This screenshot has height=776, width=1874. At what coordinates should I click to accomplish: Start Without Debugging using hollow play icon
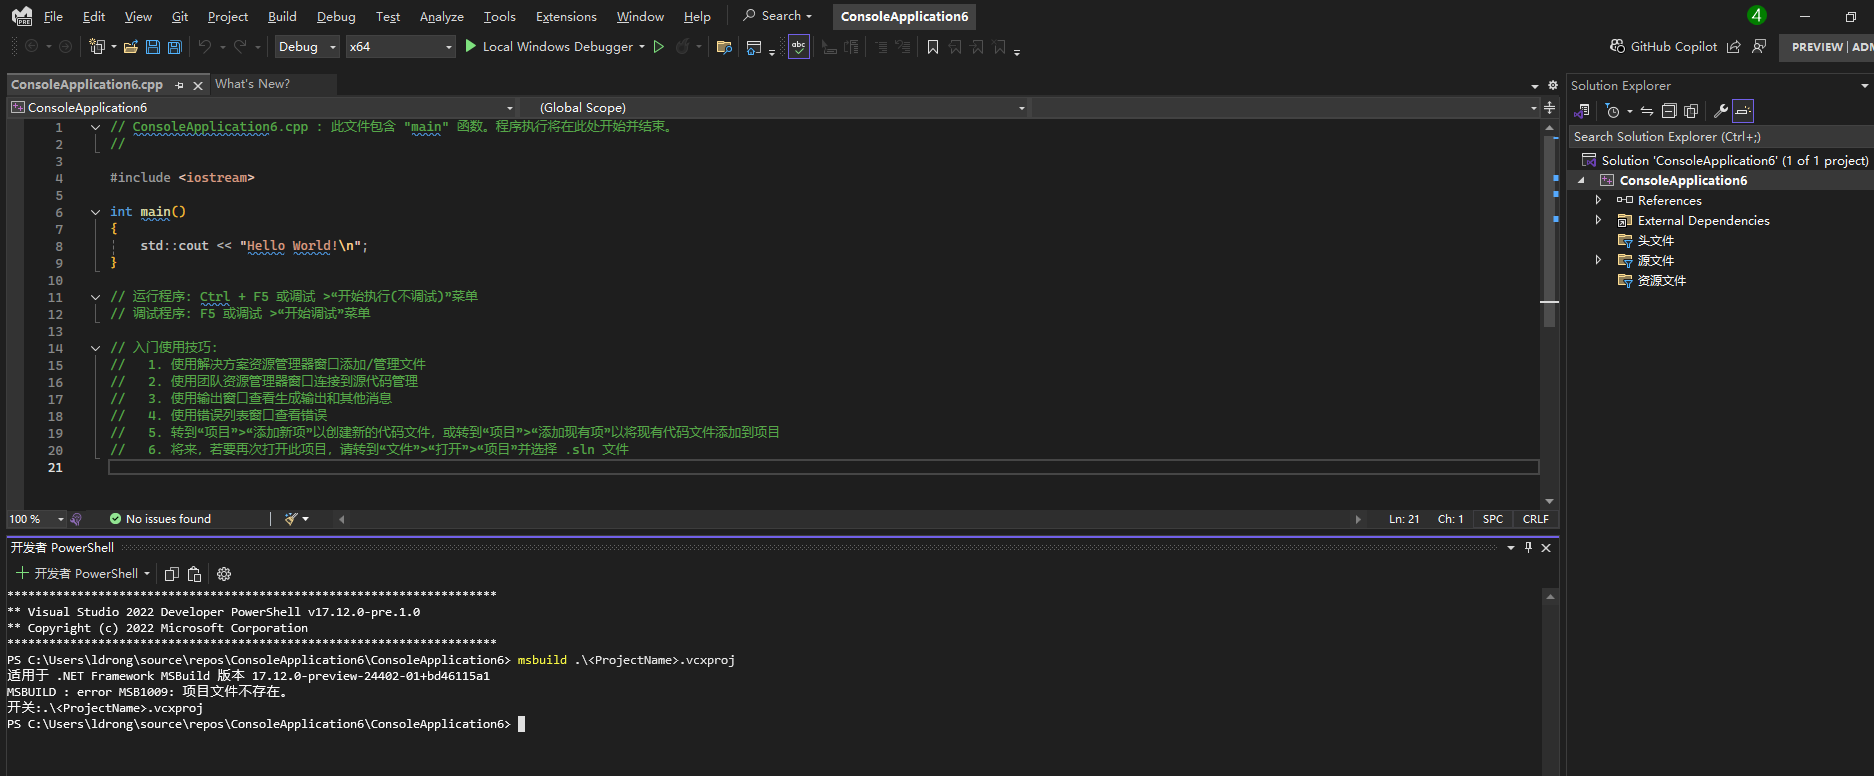pyautogui.click(x=658, y=46)
